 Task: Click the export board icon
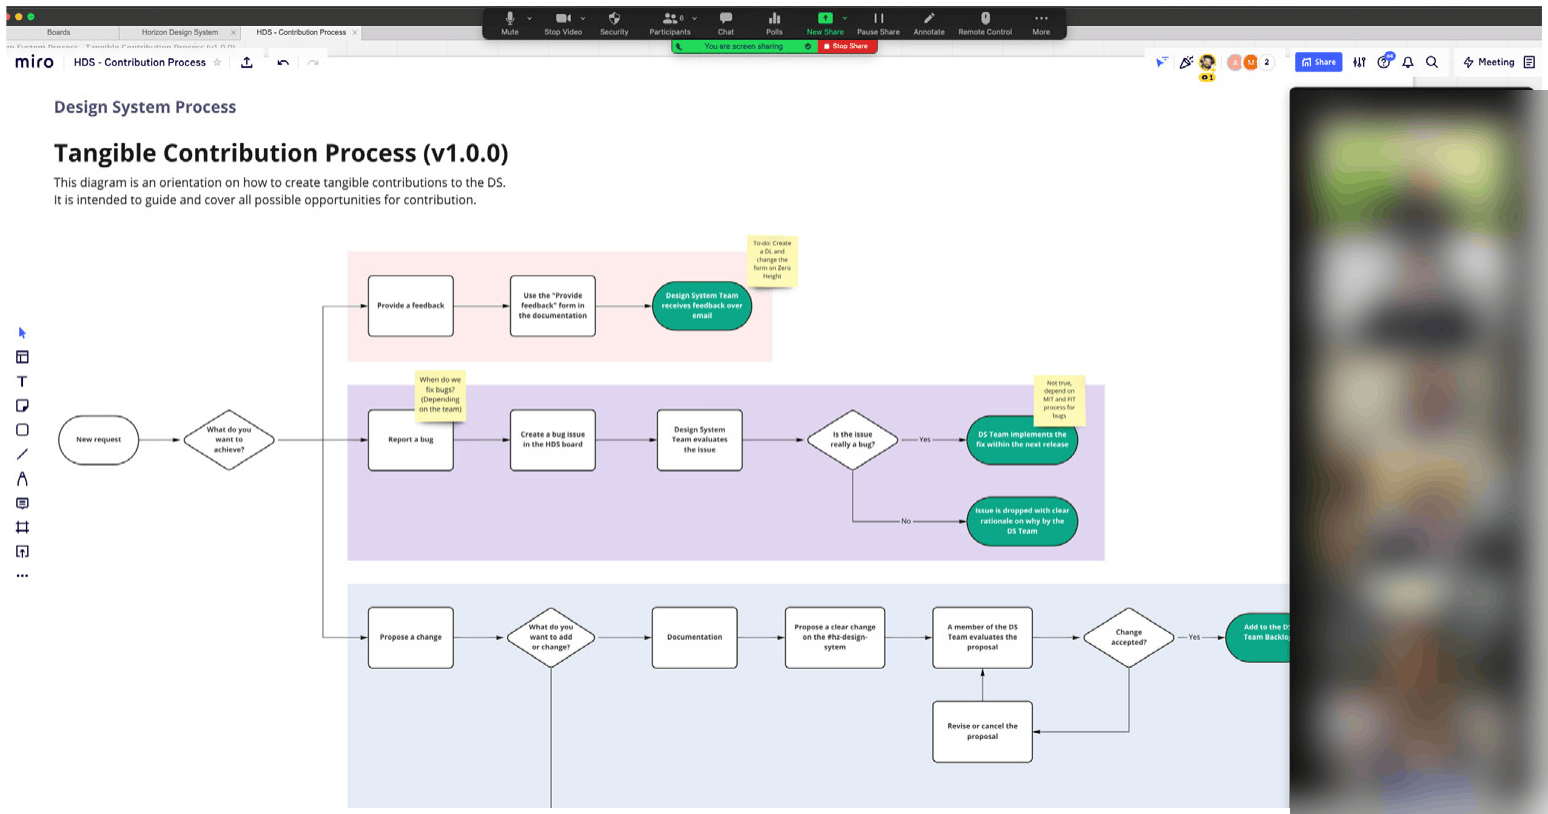pyautogui.click(x=247, y=62)
